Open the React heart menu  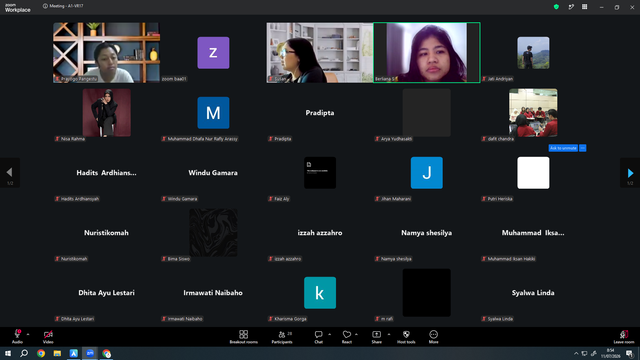pos(347,337)
